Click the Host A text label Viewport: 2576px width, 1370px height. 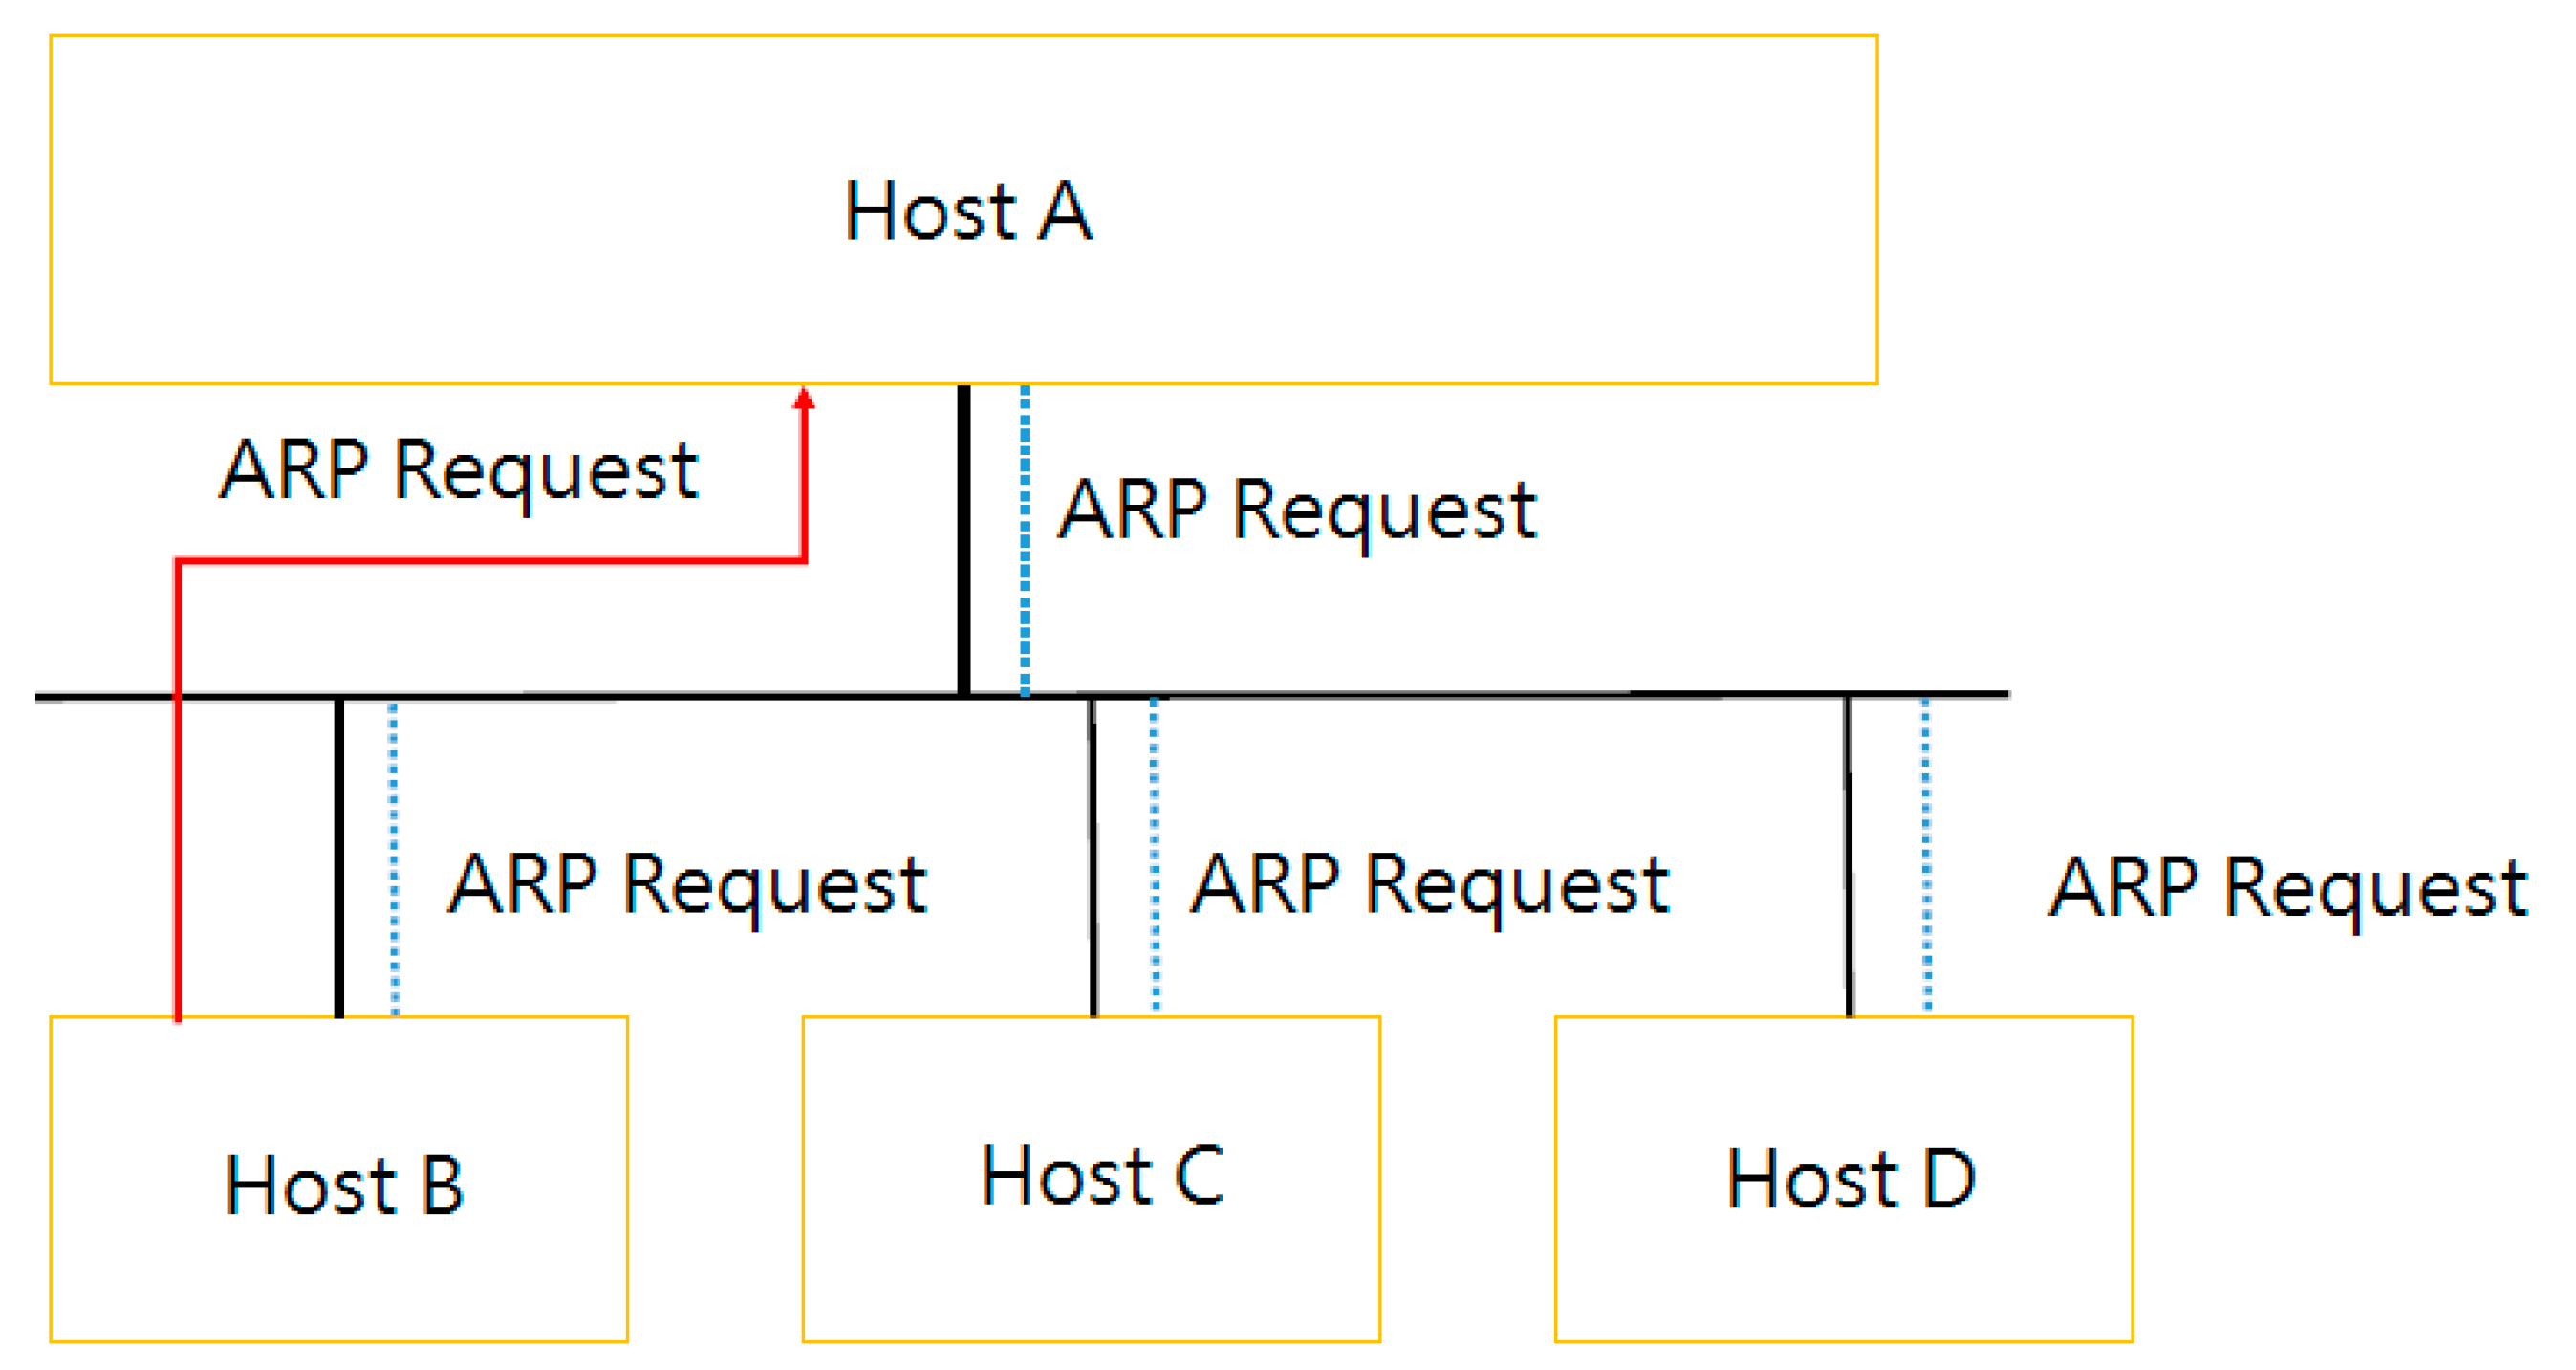tap(967, 211)
